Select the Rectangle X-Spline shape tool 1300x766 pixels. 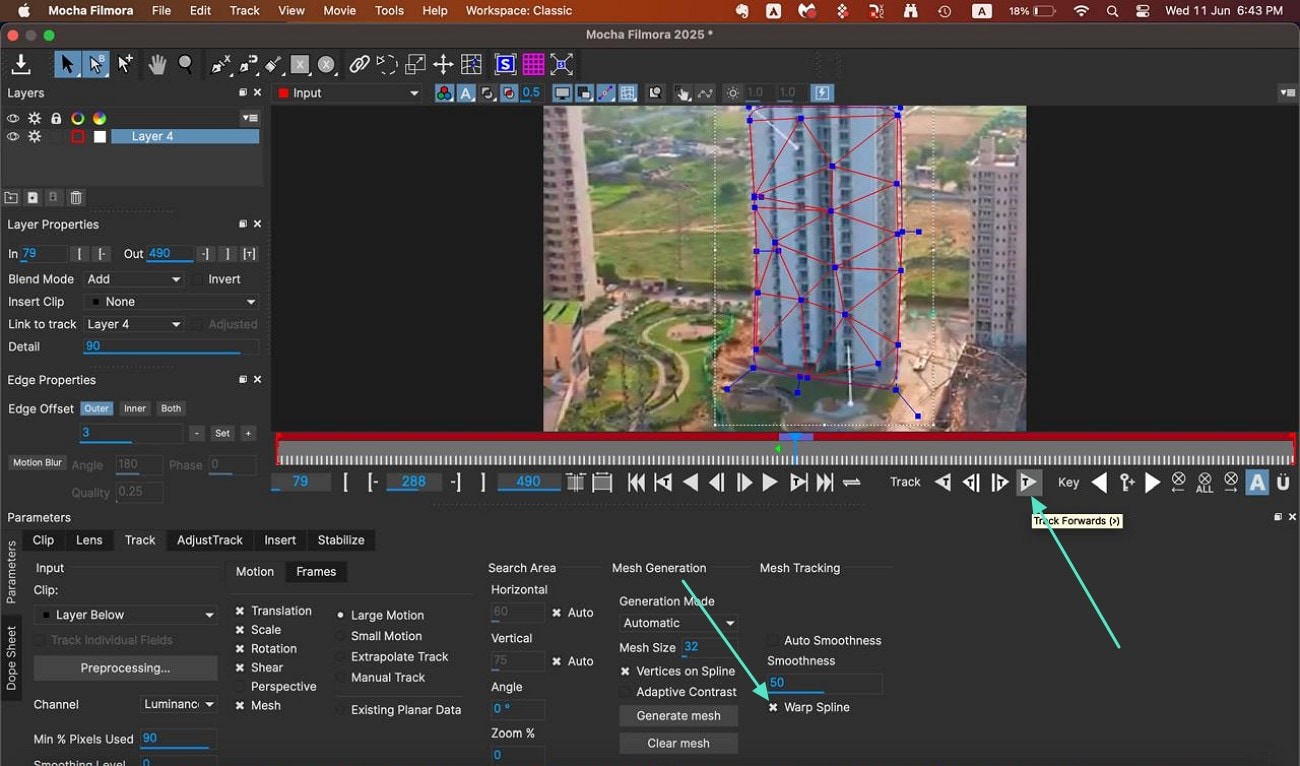click(x=299, y=65)
